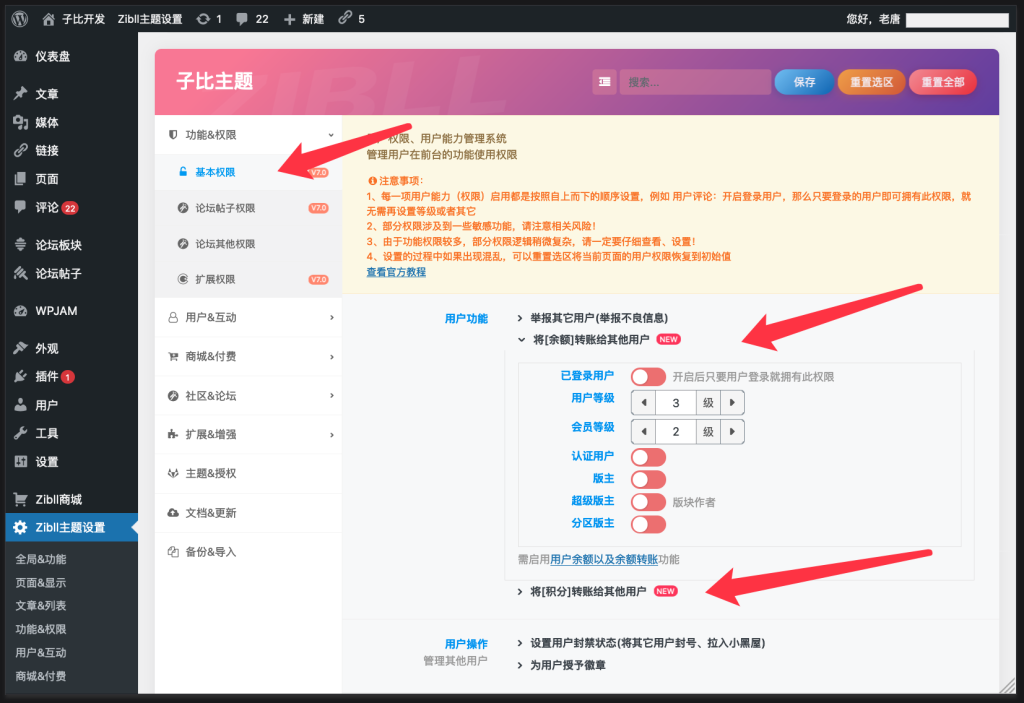Expand 将[积分]转账给其他用户
Image resolution: width=1024 pixels, height=703 pixels.
[596, 591]
